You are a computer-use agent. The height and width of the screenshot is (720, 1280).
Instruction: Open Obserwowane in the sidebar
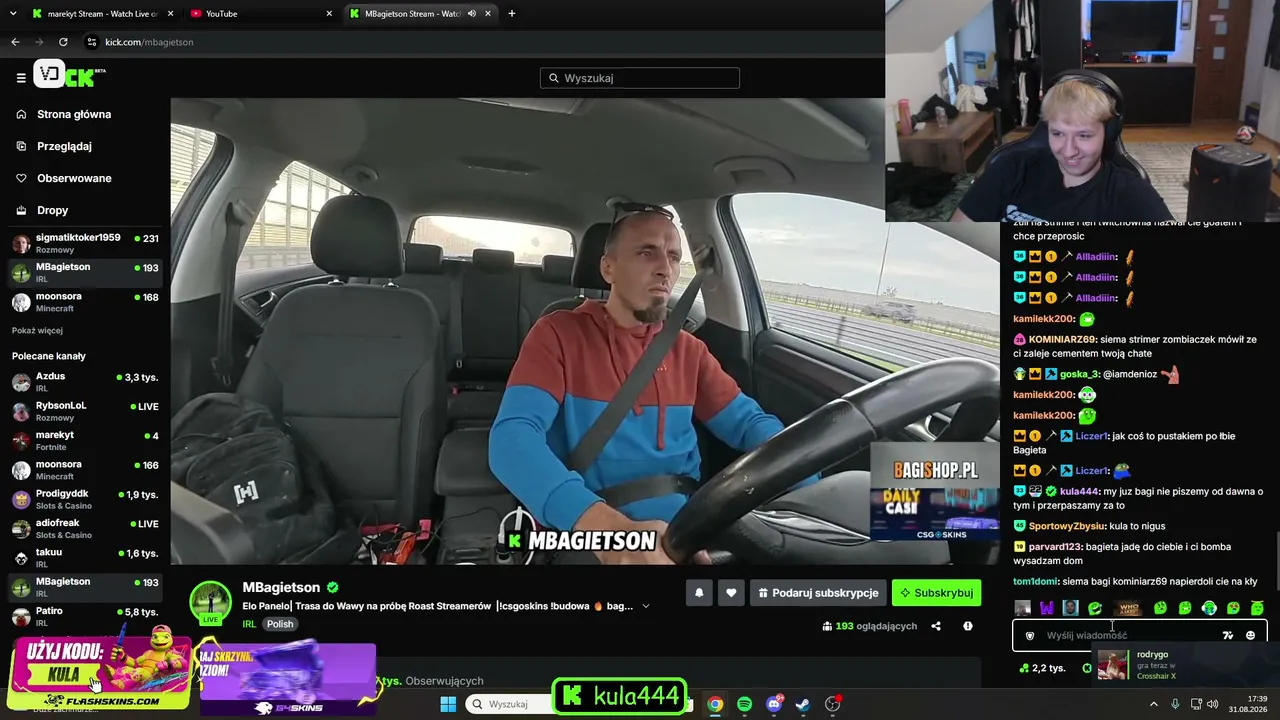(x=74, y=178)
